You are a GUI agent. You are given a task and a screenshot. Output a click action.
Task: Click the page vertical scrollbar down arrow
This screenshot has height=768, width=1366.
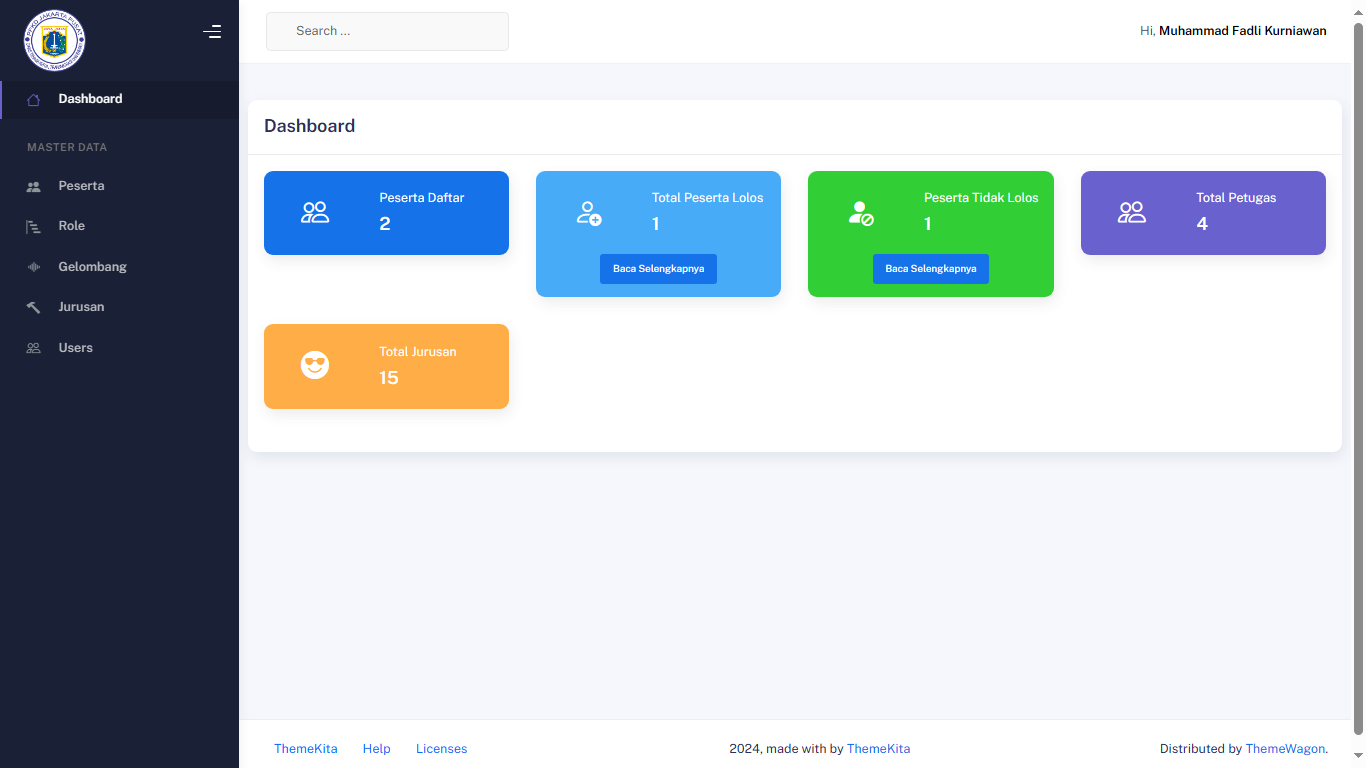point(1358,756)
